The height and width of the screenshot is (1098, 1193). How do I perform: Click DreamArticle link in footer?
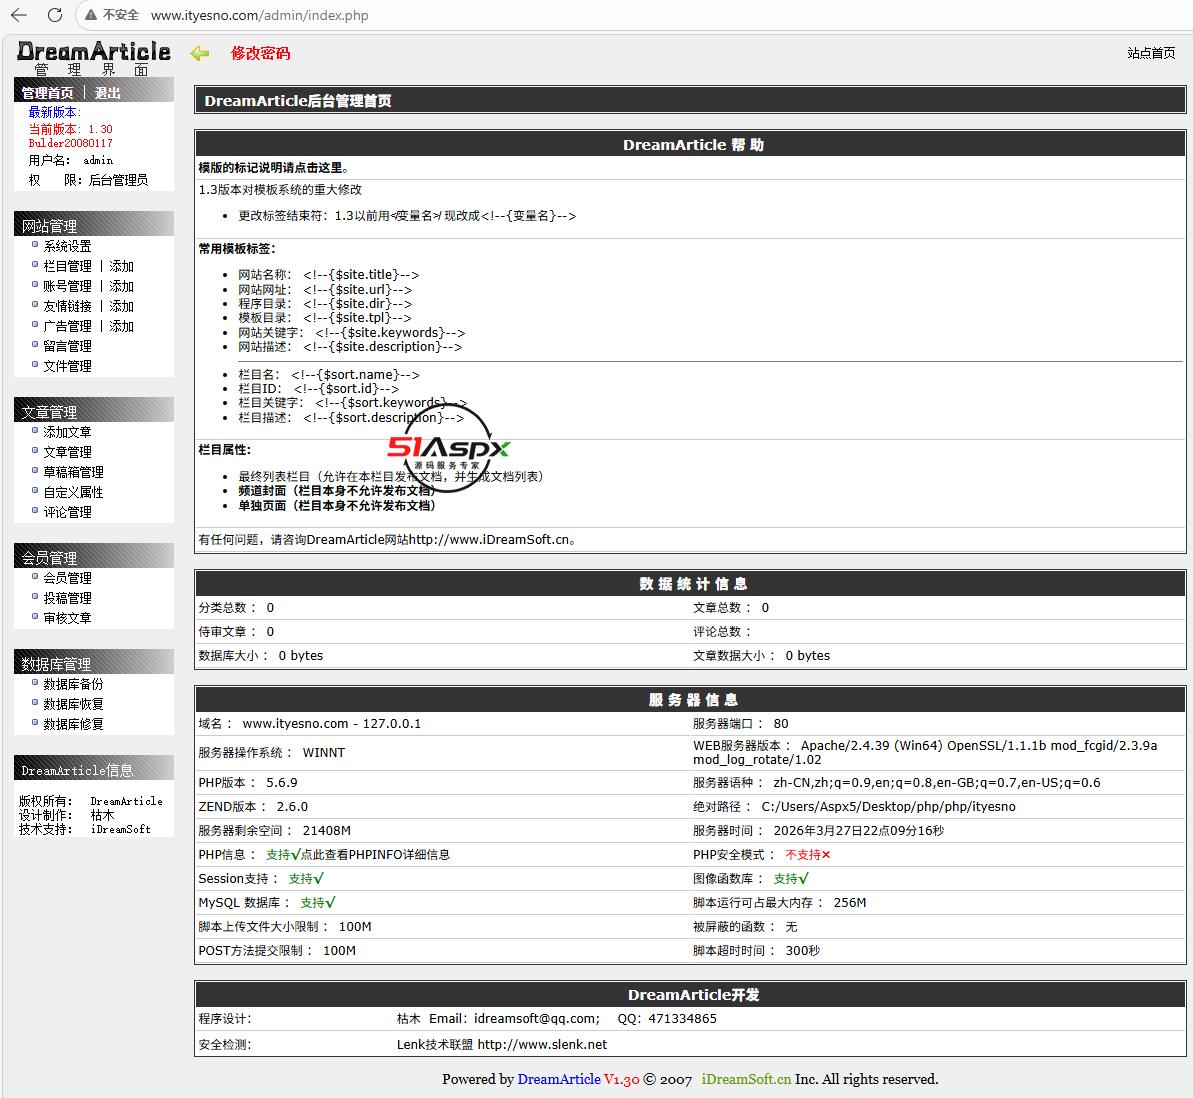[558, 1079]
